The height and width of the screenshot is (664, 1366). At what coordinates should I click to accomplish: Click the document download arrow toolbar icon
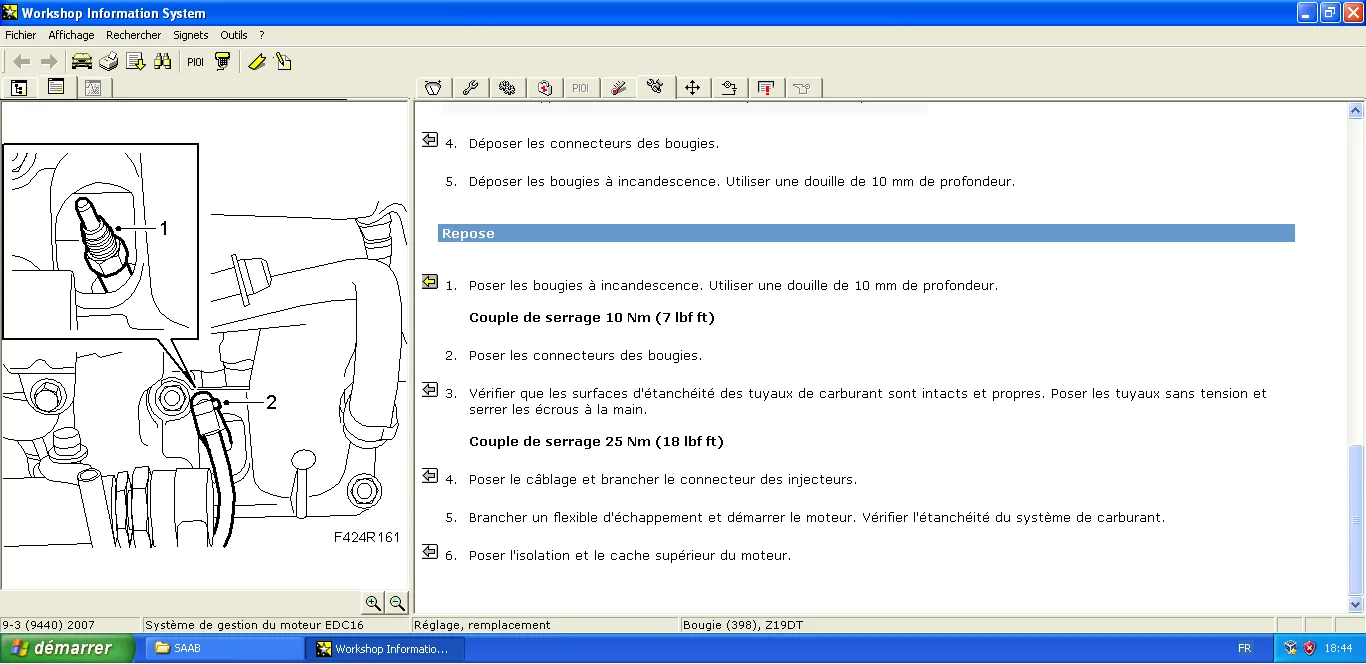[x=135, y=62]
